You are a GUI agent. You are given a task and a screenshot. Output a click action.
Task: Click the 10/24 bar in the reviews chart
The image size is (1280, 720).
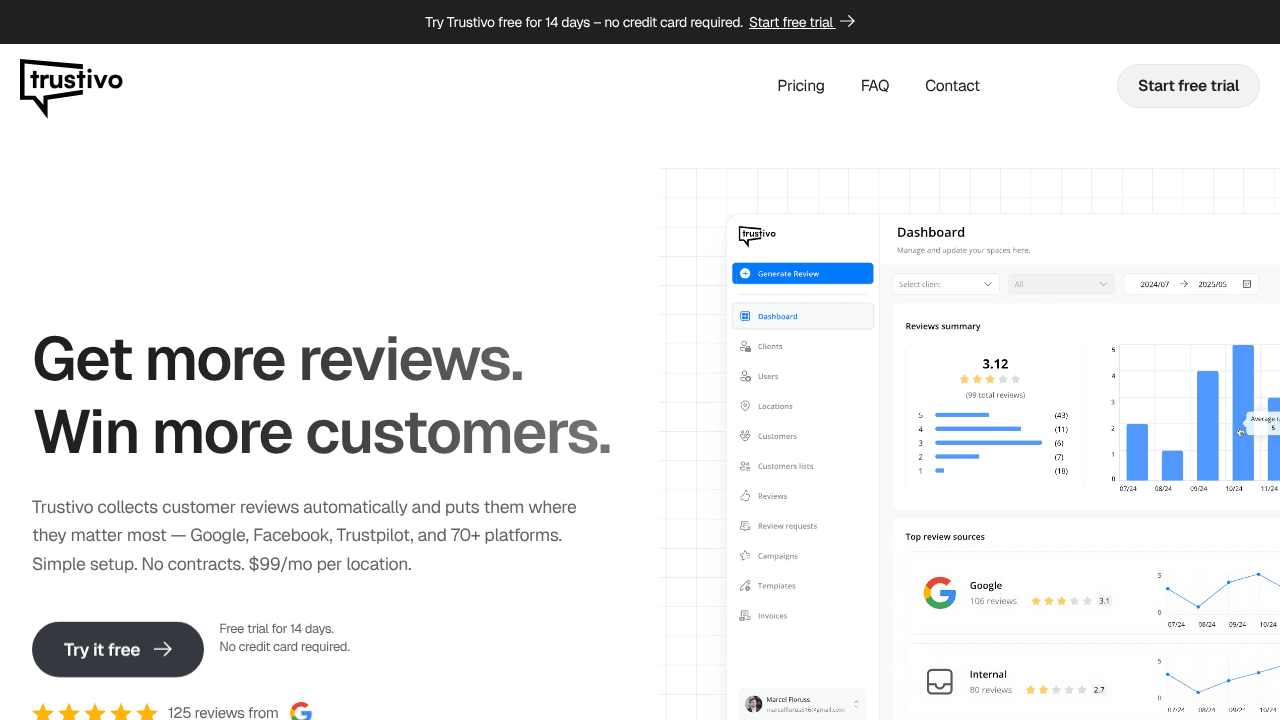click(x=1243, y=413)
